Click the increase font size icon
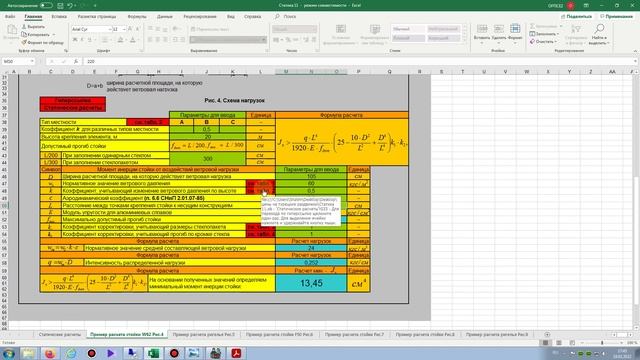640x360 pixels. click(130, 29)
